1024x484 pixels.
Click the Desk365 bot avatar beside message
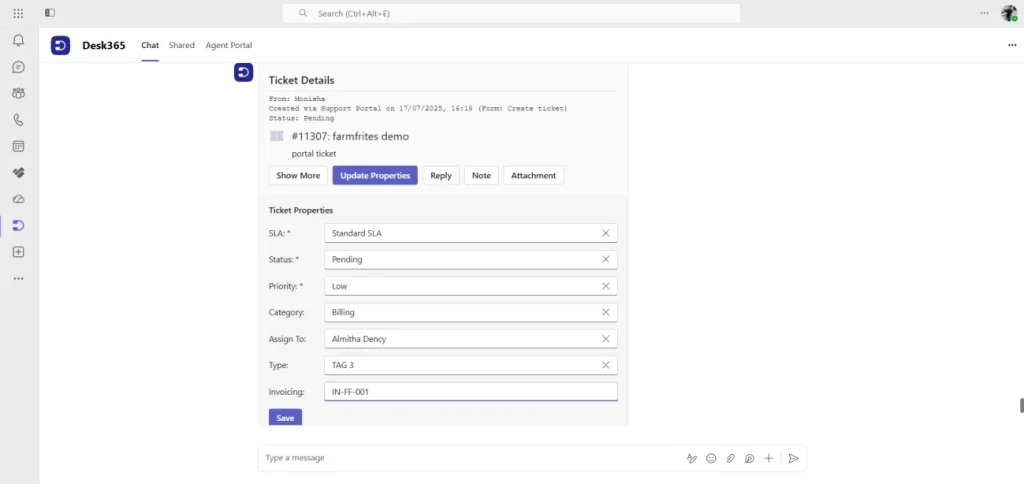coord(244,72)
